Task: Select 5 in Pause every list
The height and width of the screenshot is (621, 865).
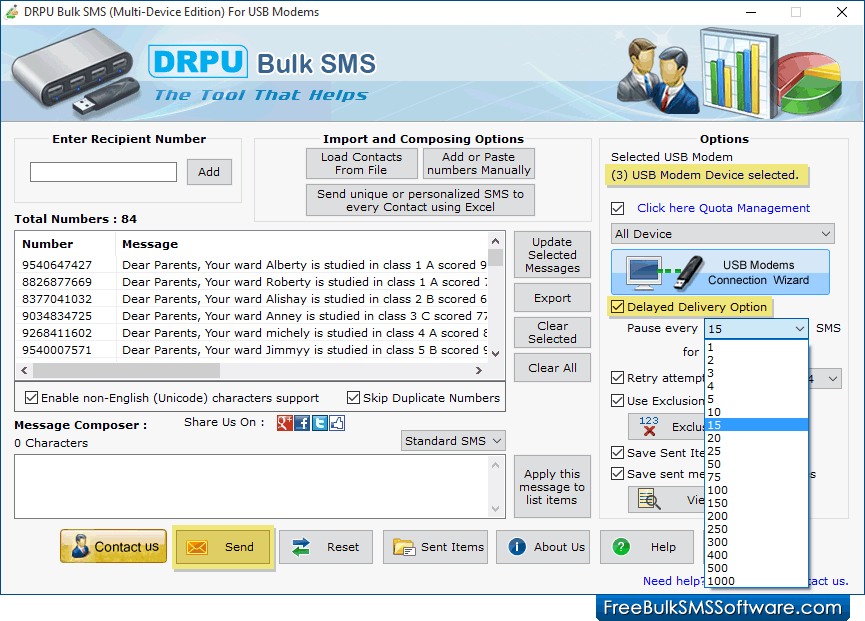Action: pyautogui.click(x=756, y=399)
